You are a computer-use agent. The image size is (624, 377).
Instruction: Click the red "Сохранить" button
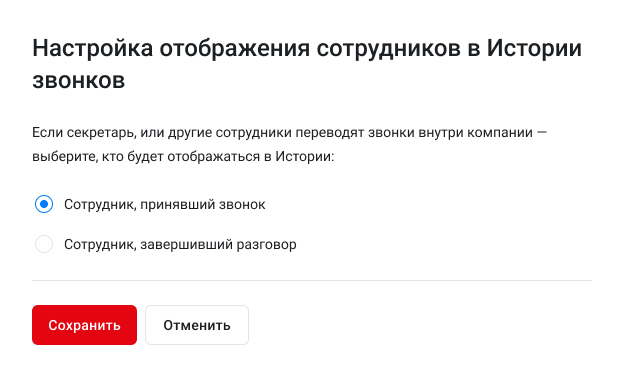pyautogui.click(x=84, y=325)
